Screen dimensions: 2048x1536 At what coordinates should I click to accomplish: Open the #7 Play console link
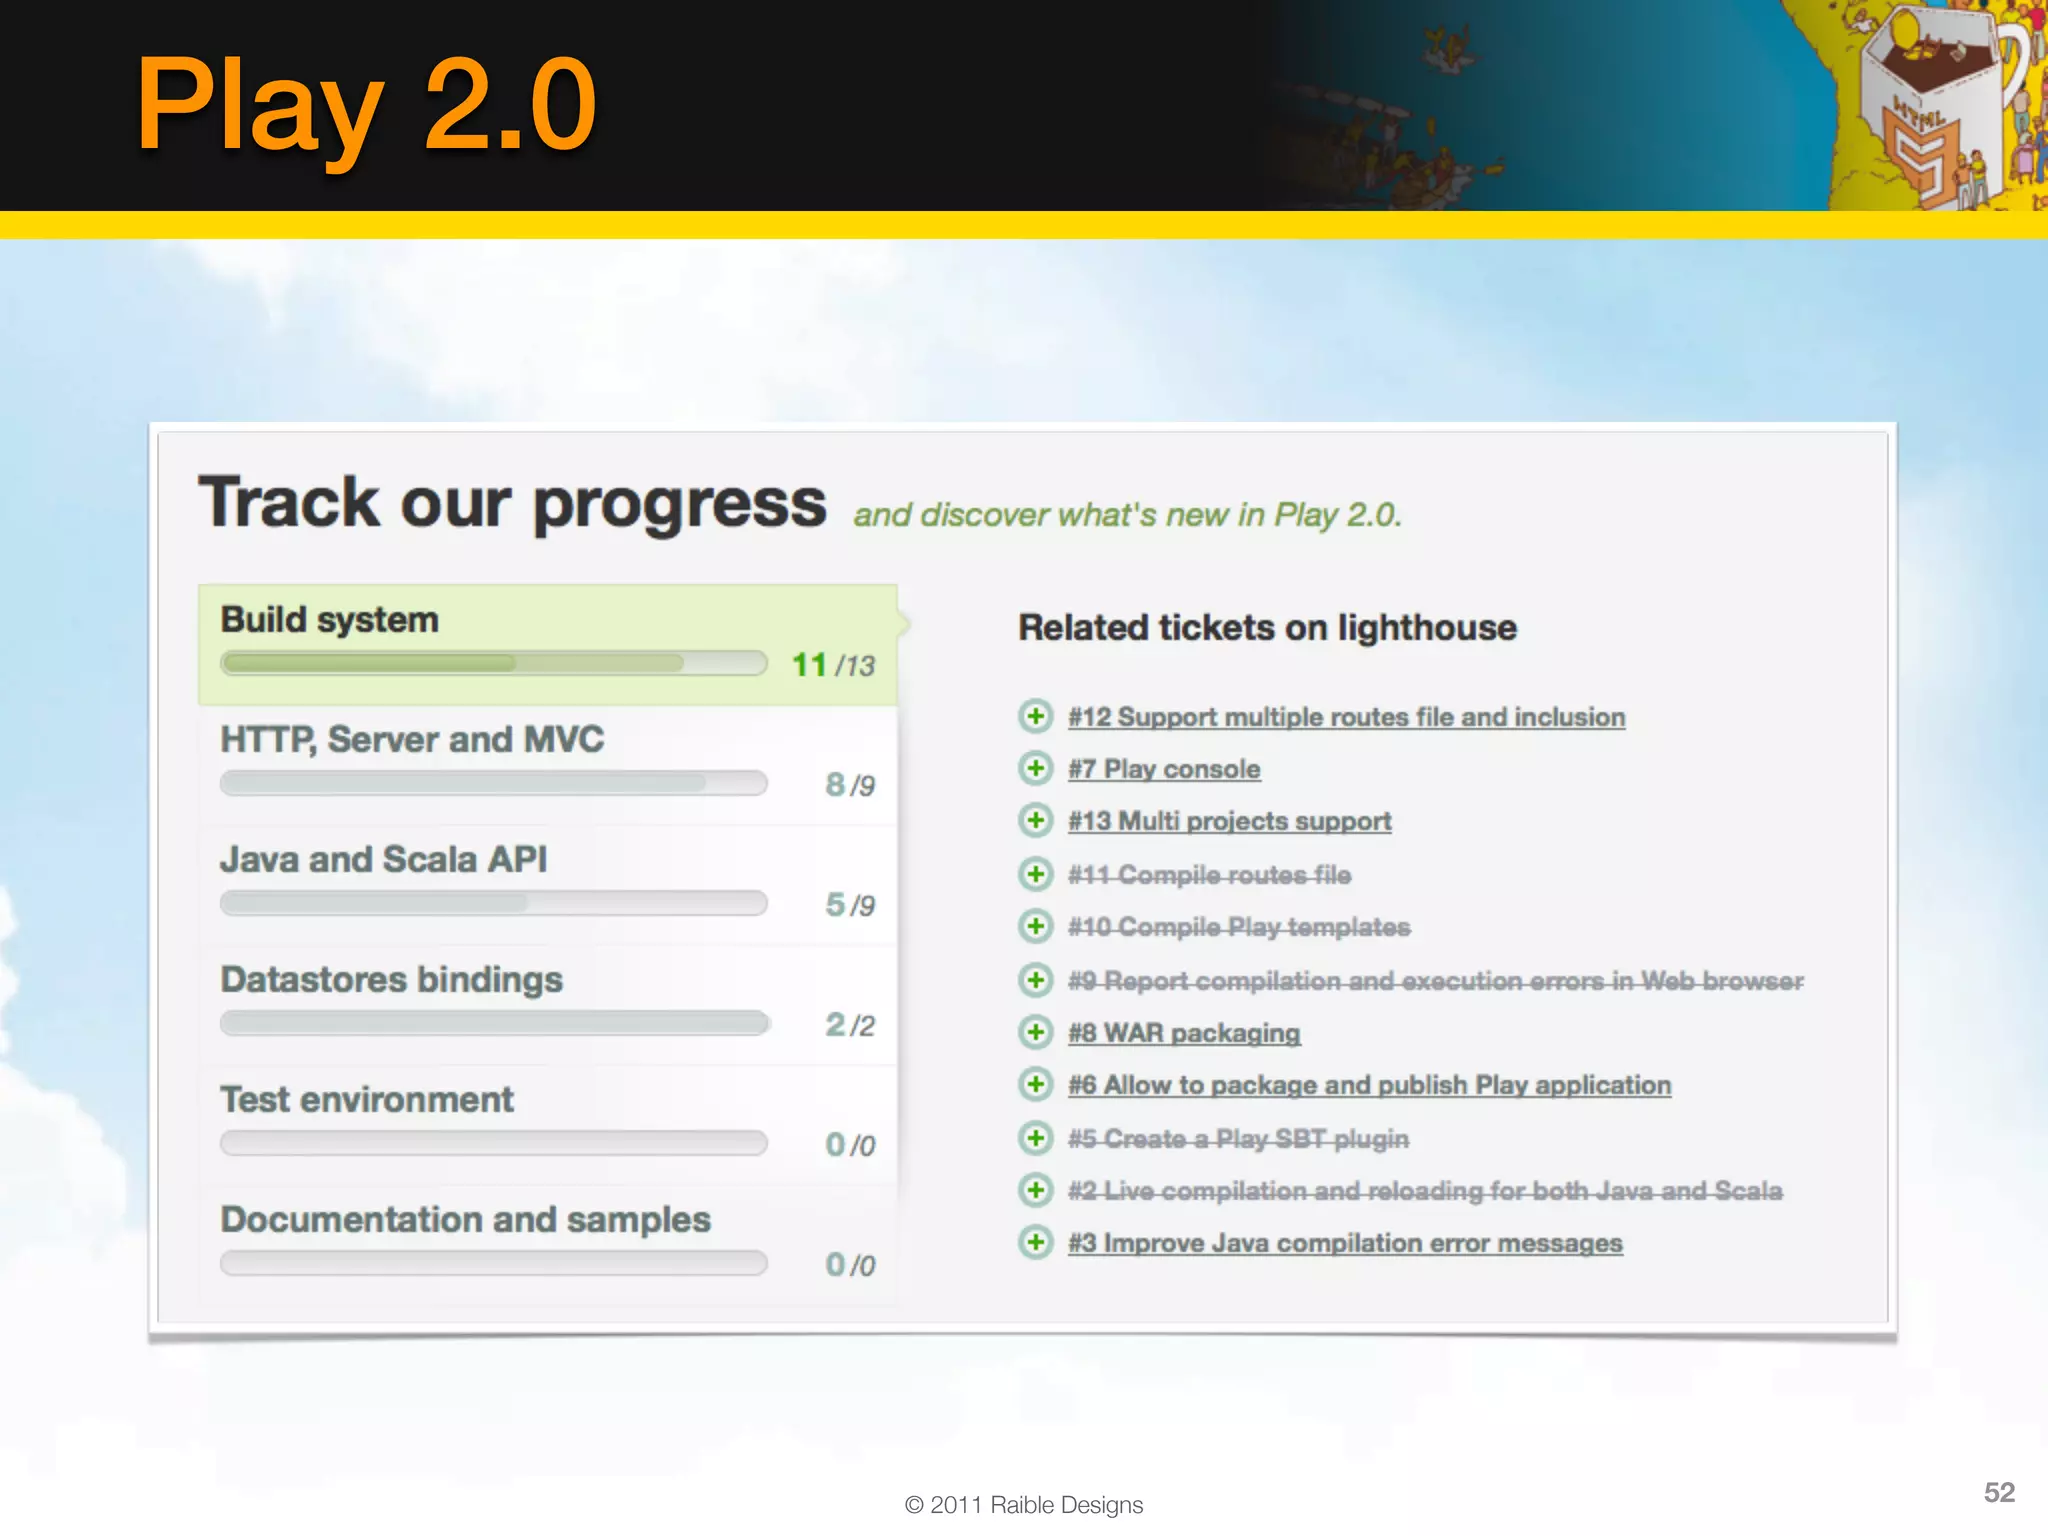(x=1164, y=769)
